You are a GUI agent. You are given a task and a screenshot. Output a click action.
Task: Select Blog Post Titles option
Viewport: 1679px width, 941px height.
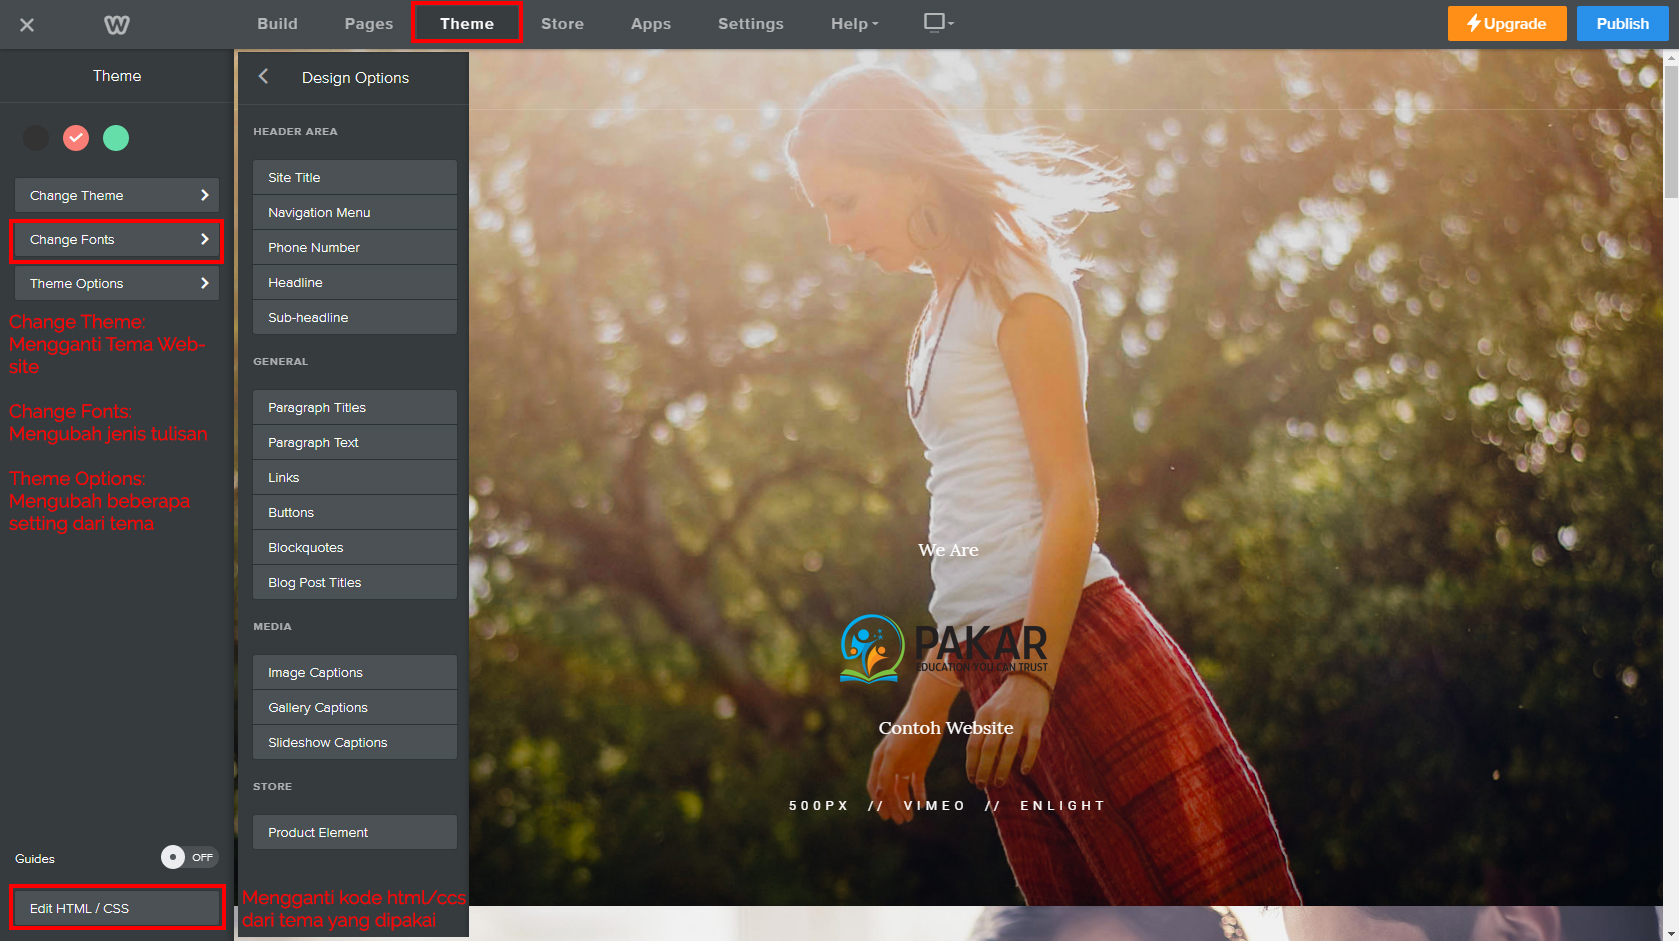355,582
